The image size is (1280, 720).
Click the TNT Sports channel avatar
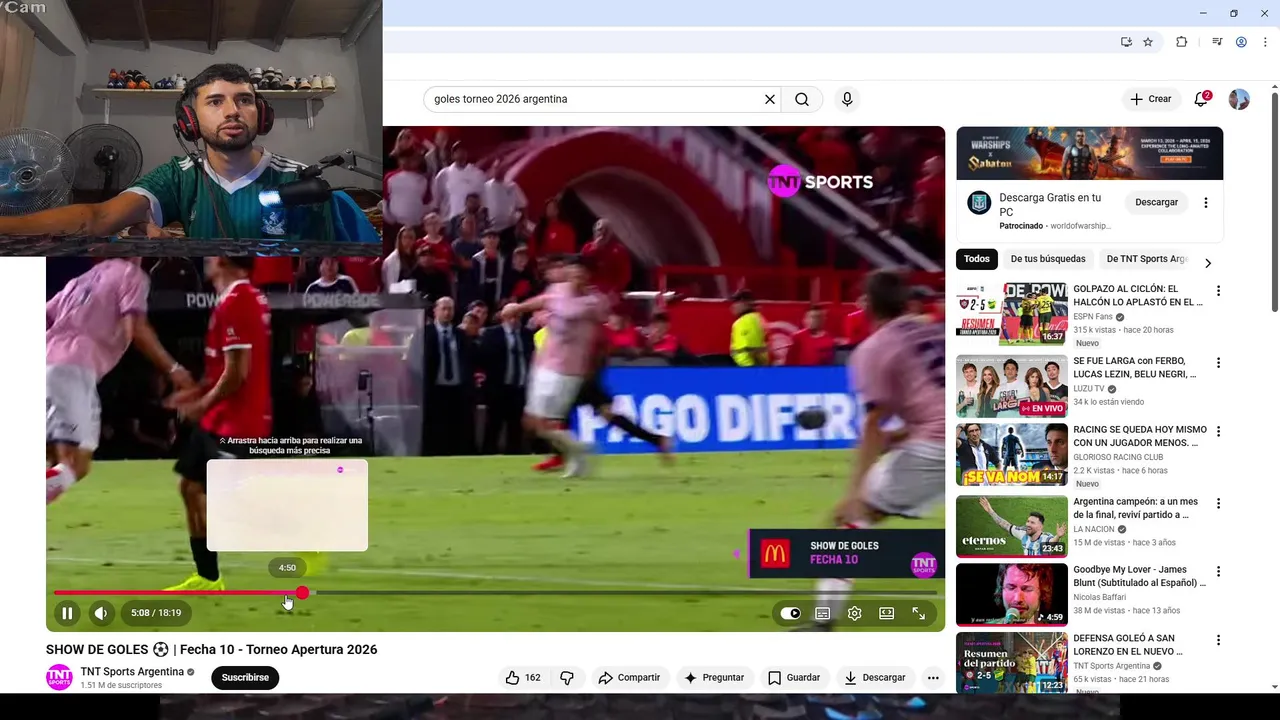[x=59, y=677]
